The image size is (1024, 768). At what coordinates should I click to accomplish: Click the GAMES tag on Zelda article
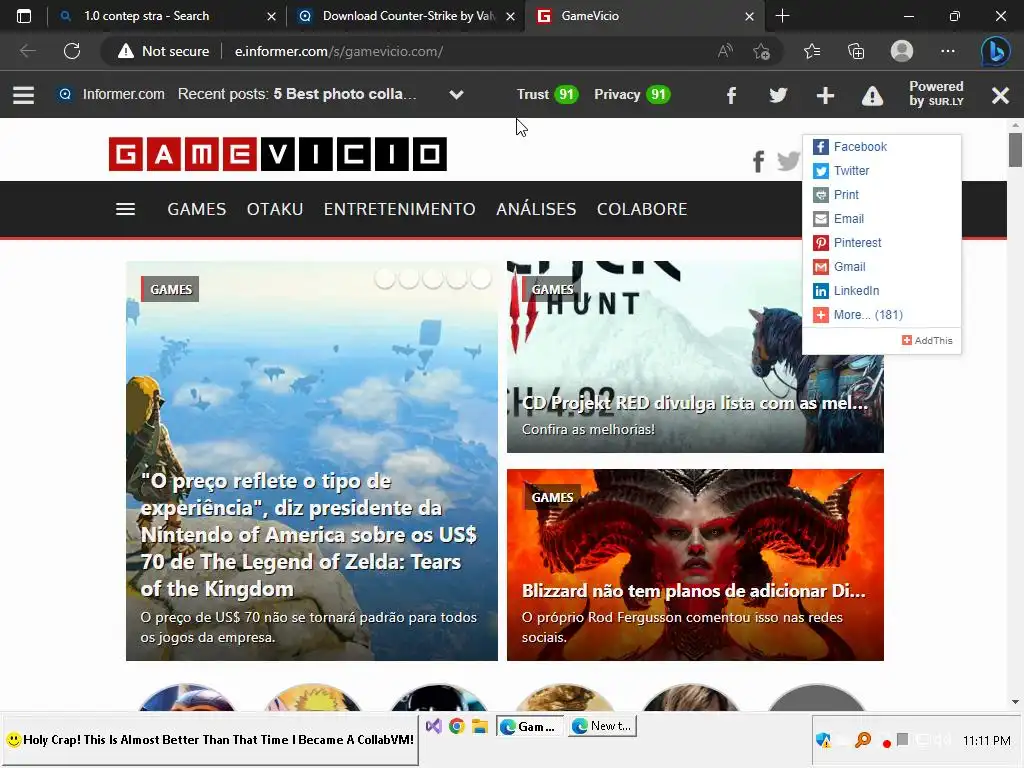(x=170, y=289)
